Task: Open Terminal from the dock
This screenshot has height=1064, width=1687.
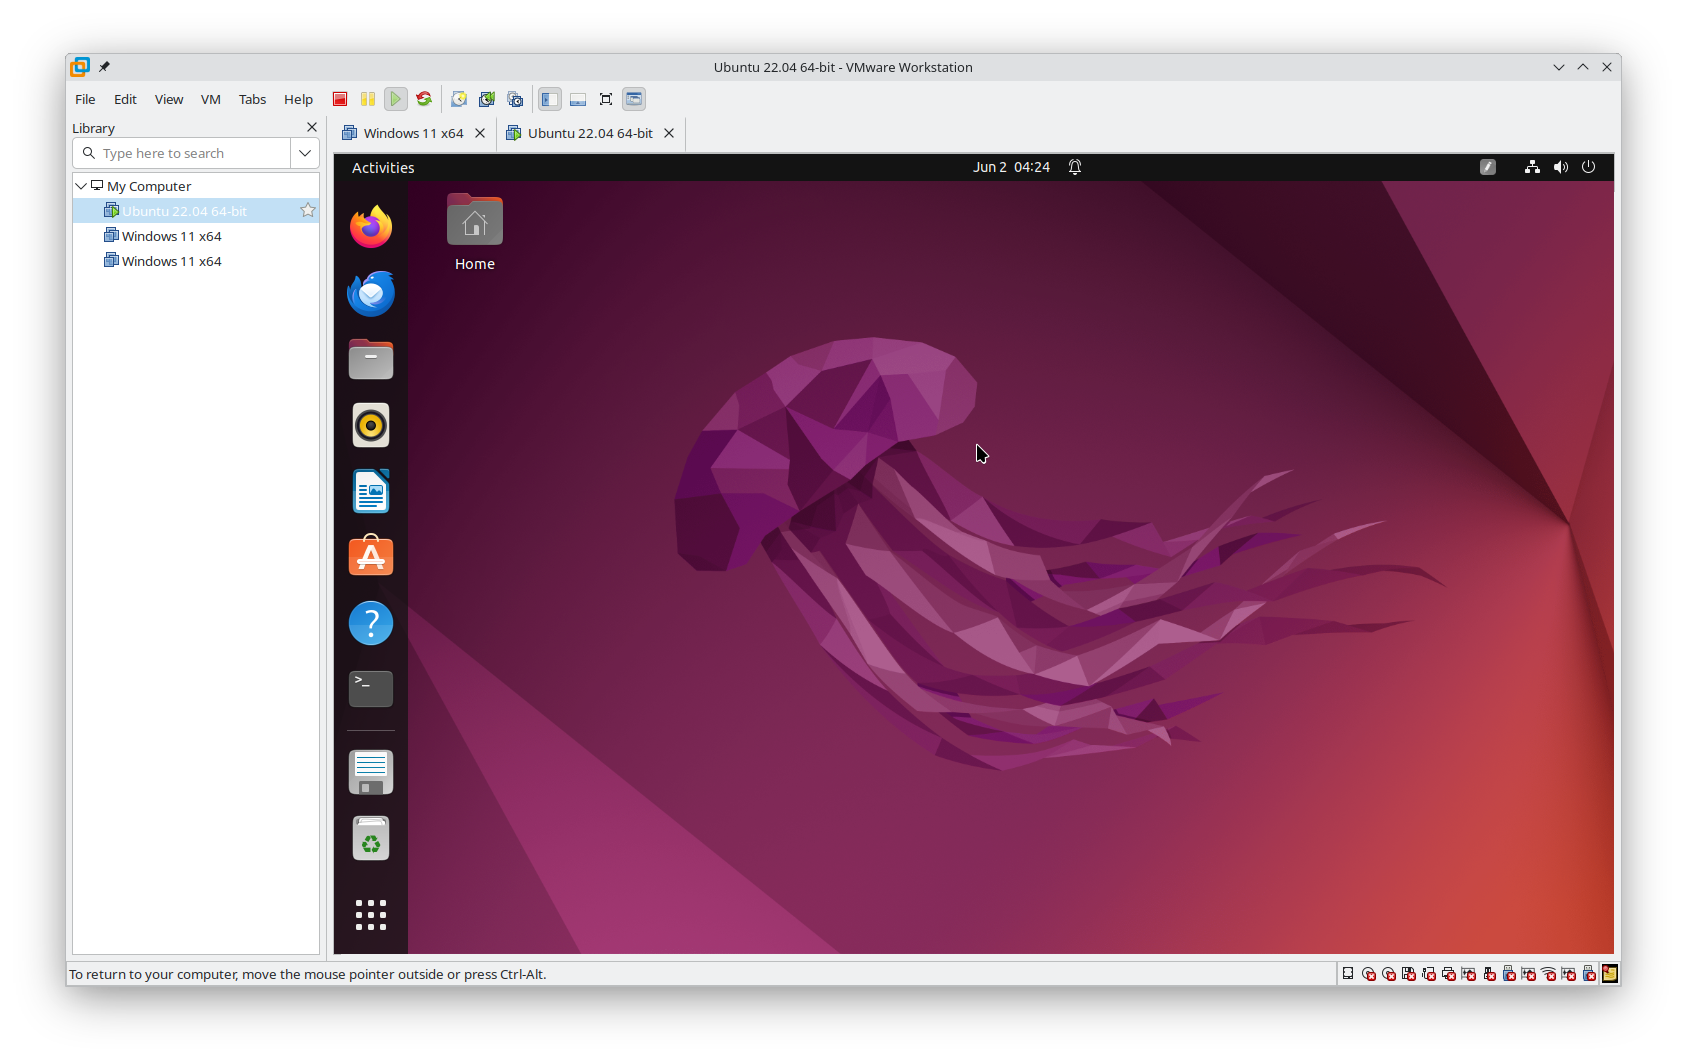Action: (371, 689)
